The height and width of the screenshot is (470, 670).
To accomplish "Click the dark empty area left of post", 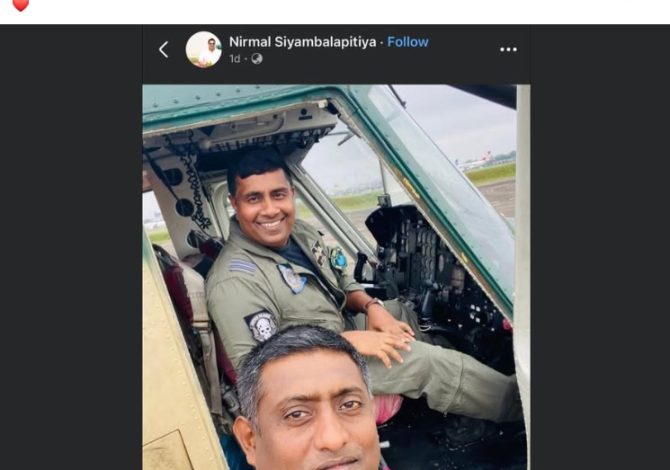I will [71, 247].
